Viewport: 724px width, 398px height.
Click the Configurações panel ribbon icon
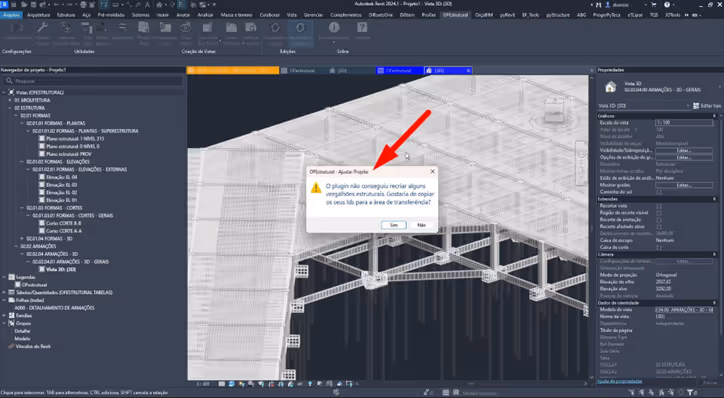[17, 28]
